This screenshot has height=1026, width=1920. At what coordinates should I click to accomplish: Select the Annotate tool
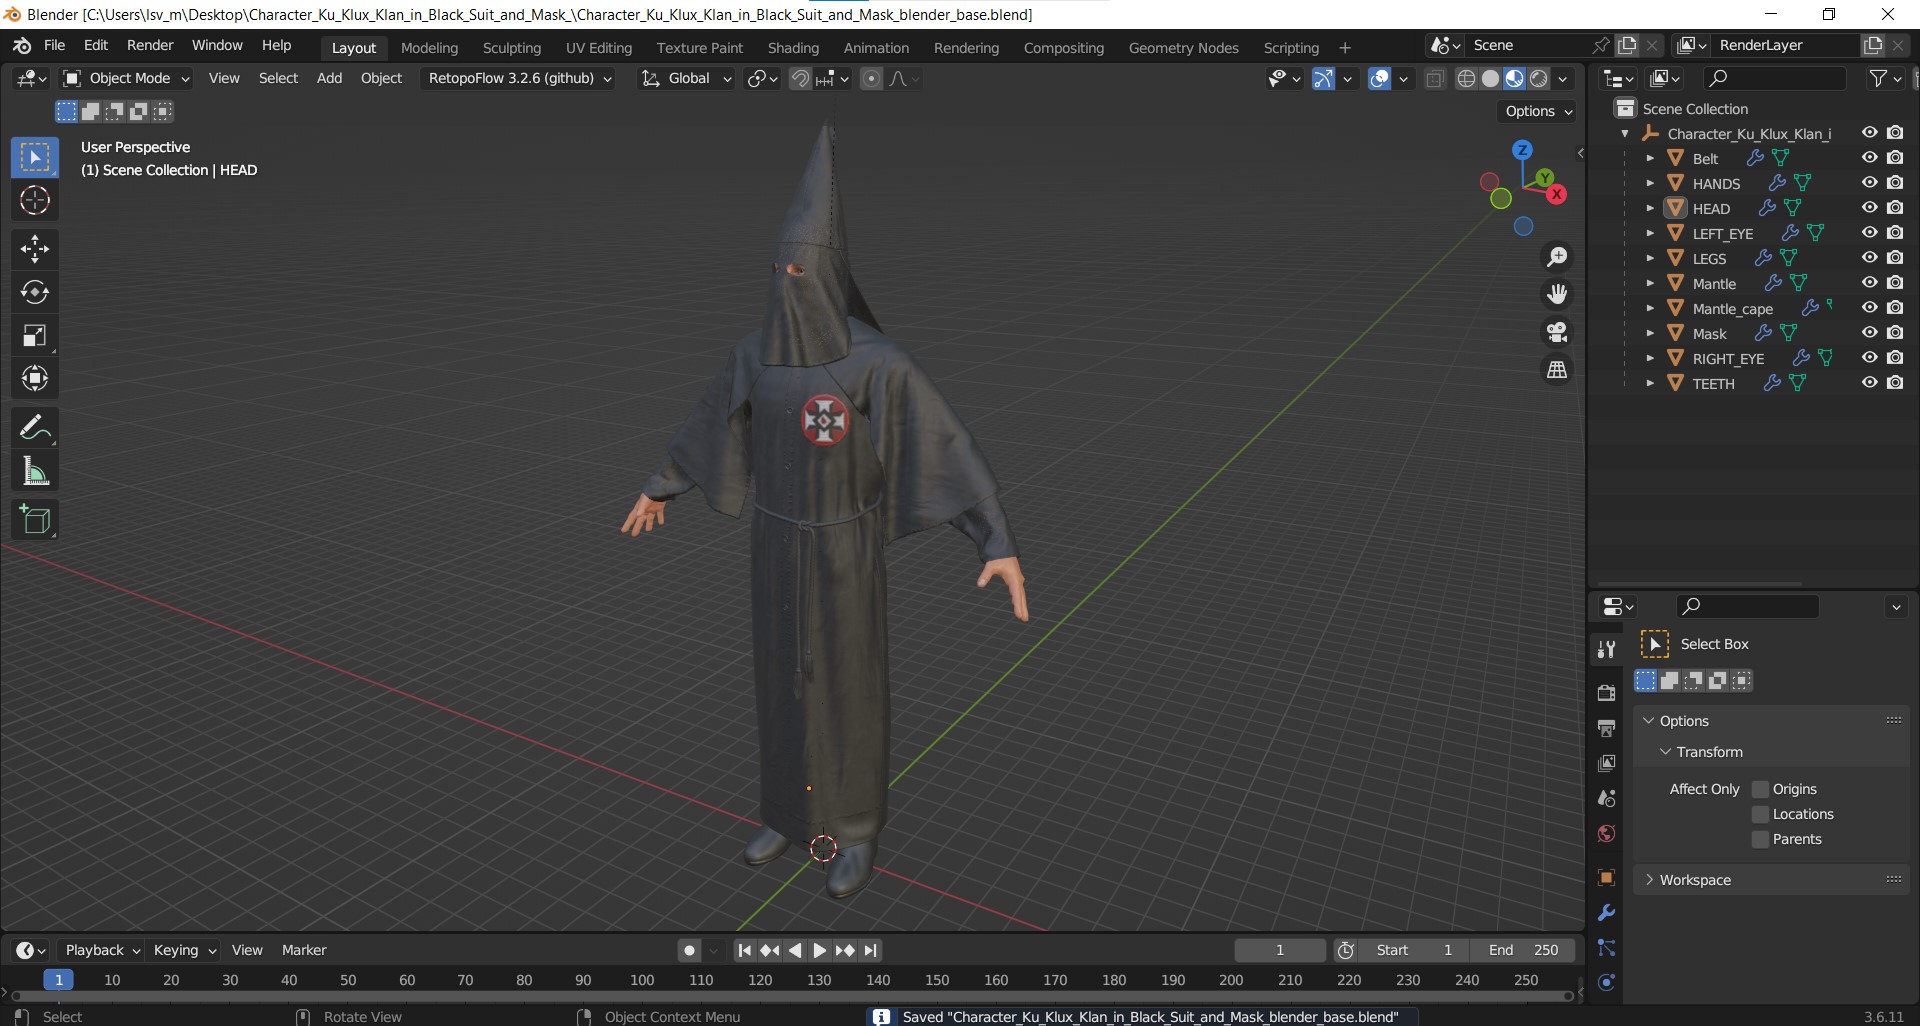tap(35, 428)
